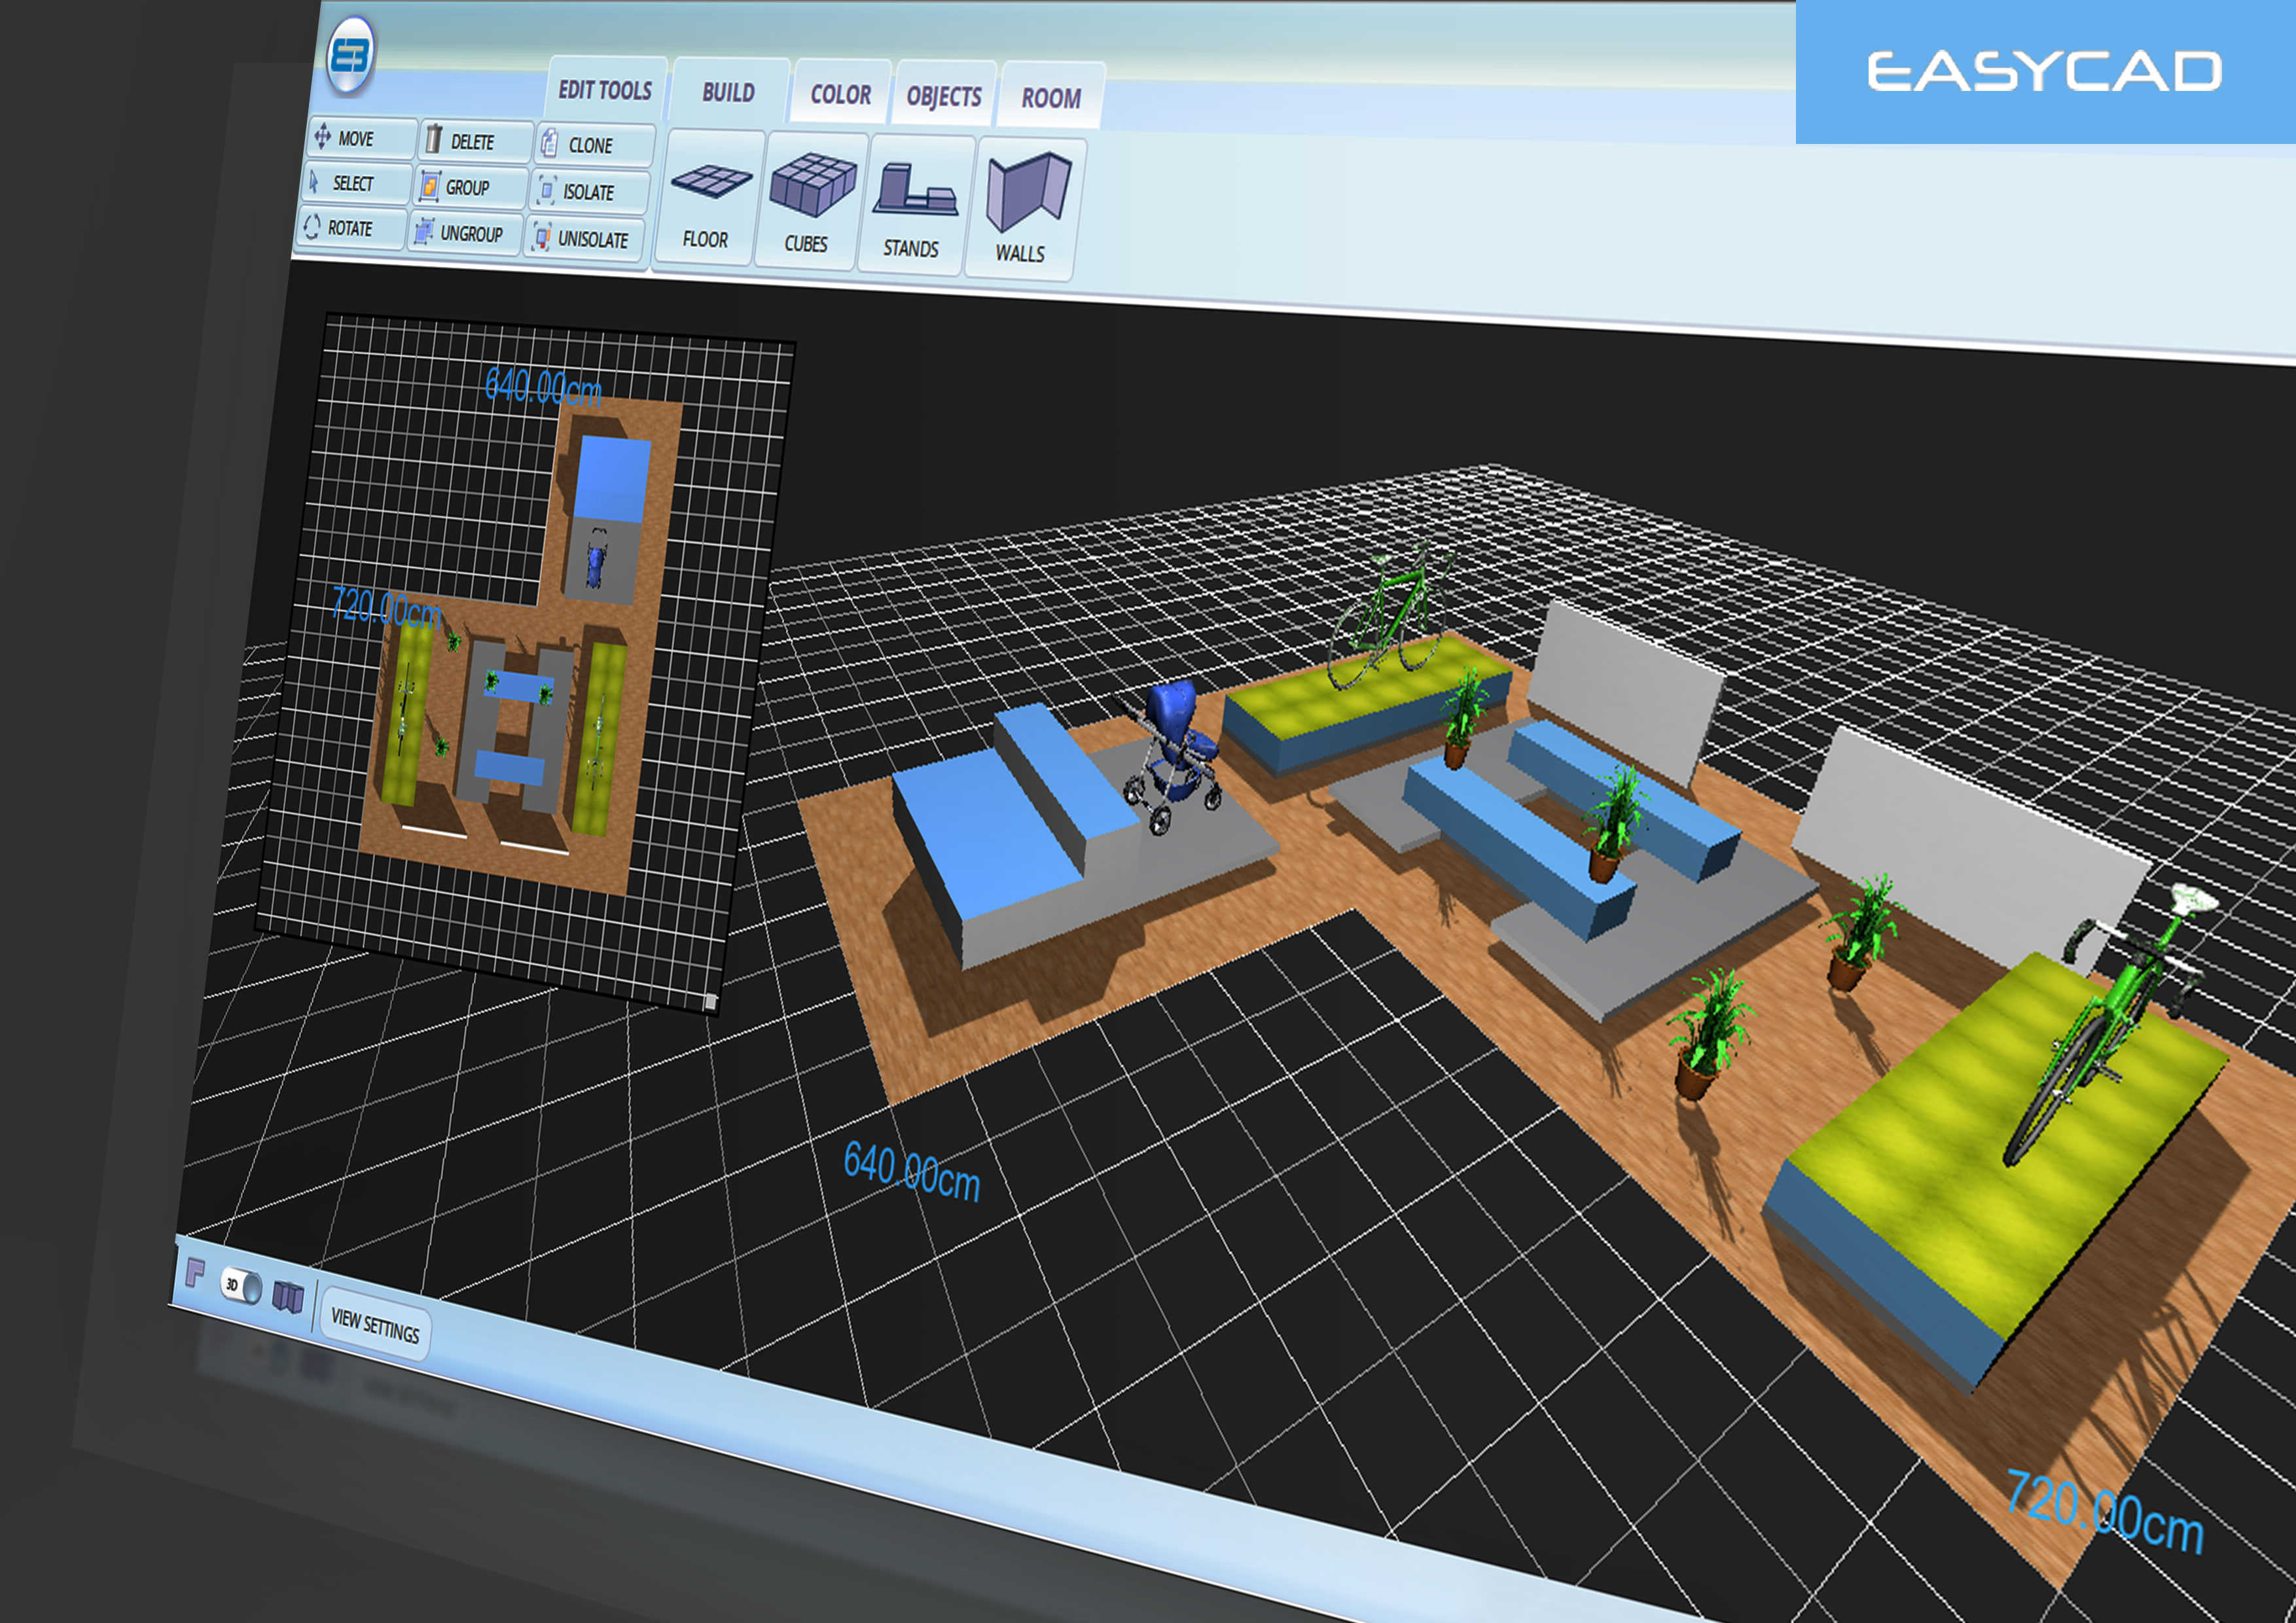Toggle the 3D view switch

click(x=241, y=1286)
